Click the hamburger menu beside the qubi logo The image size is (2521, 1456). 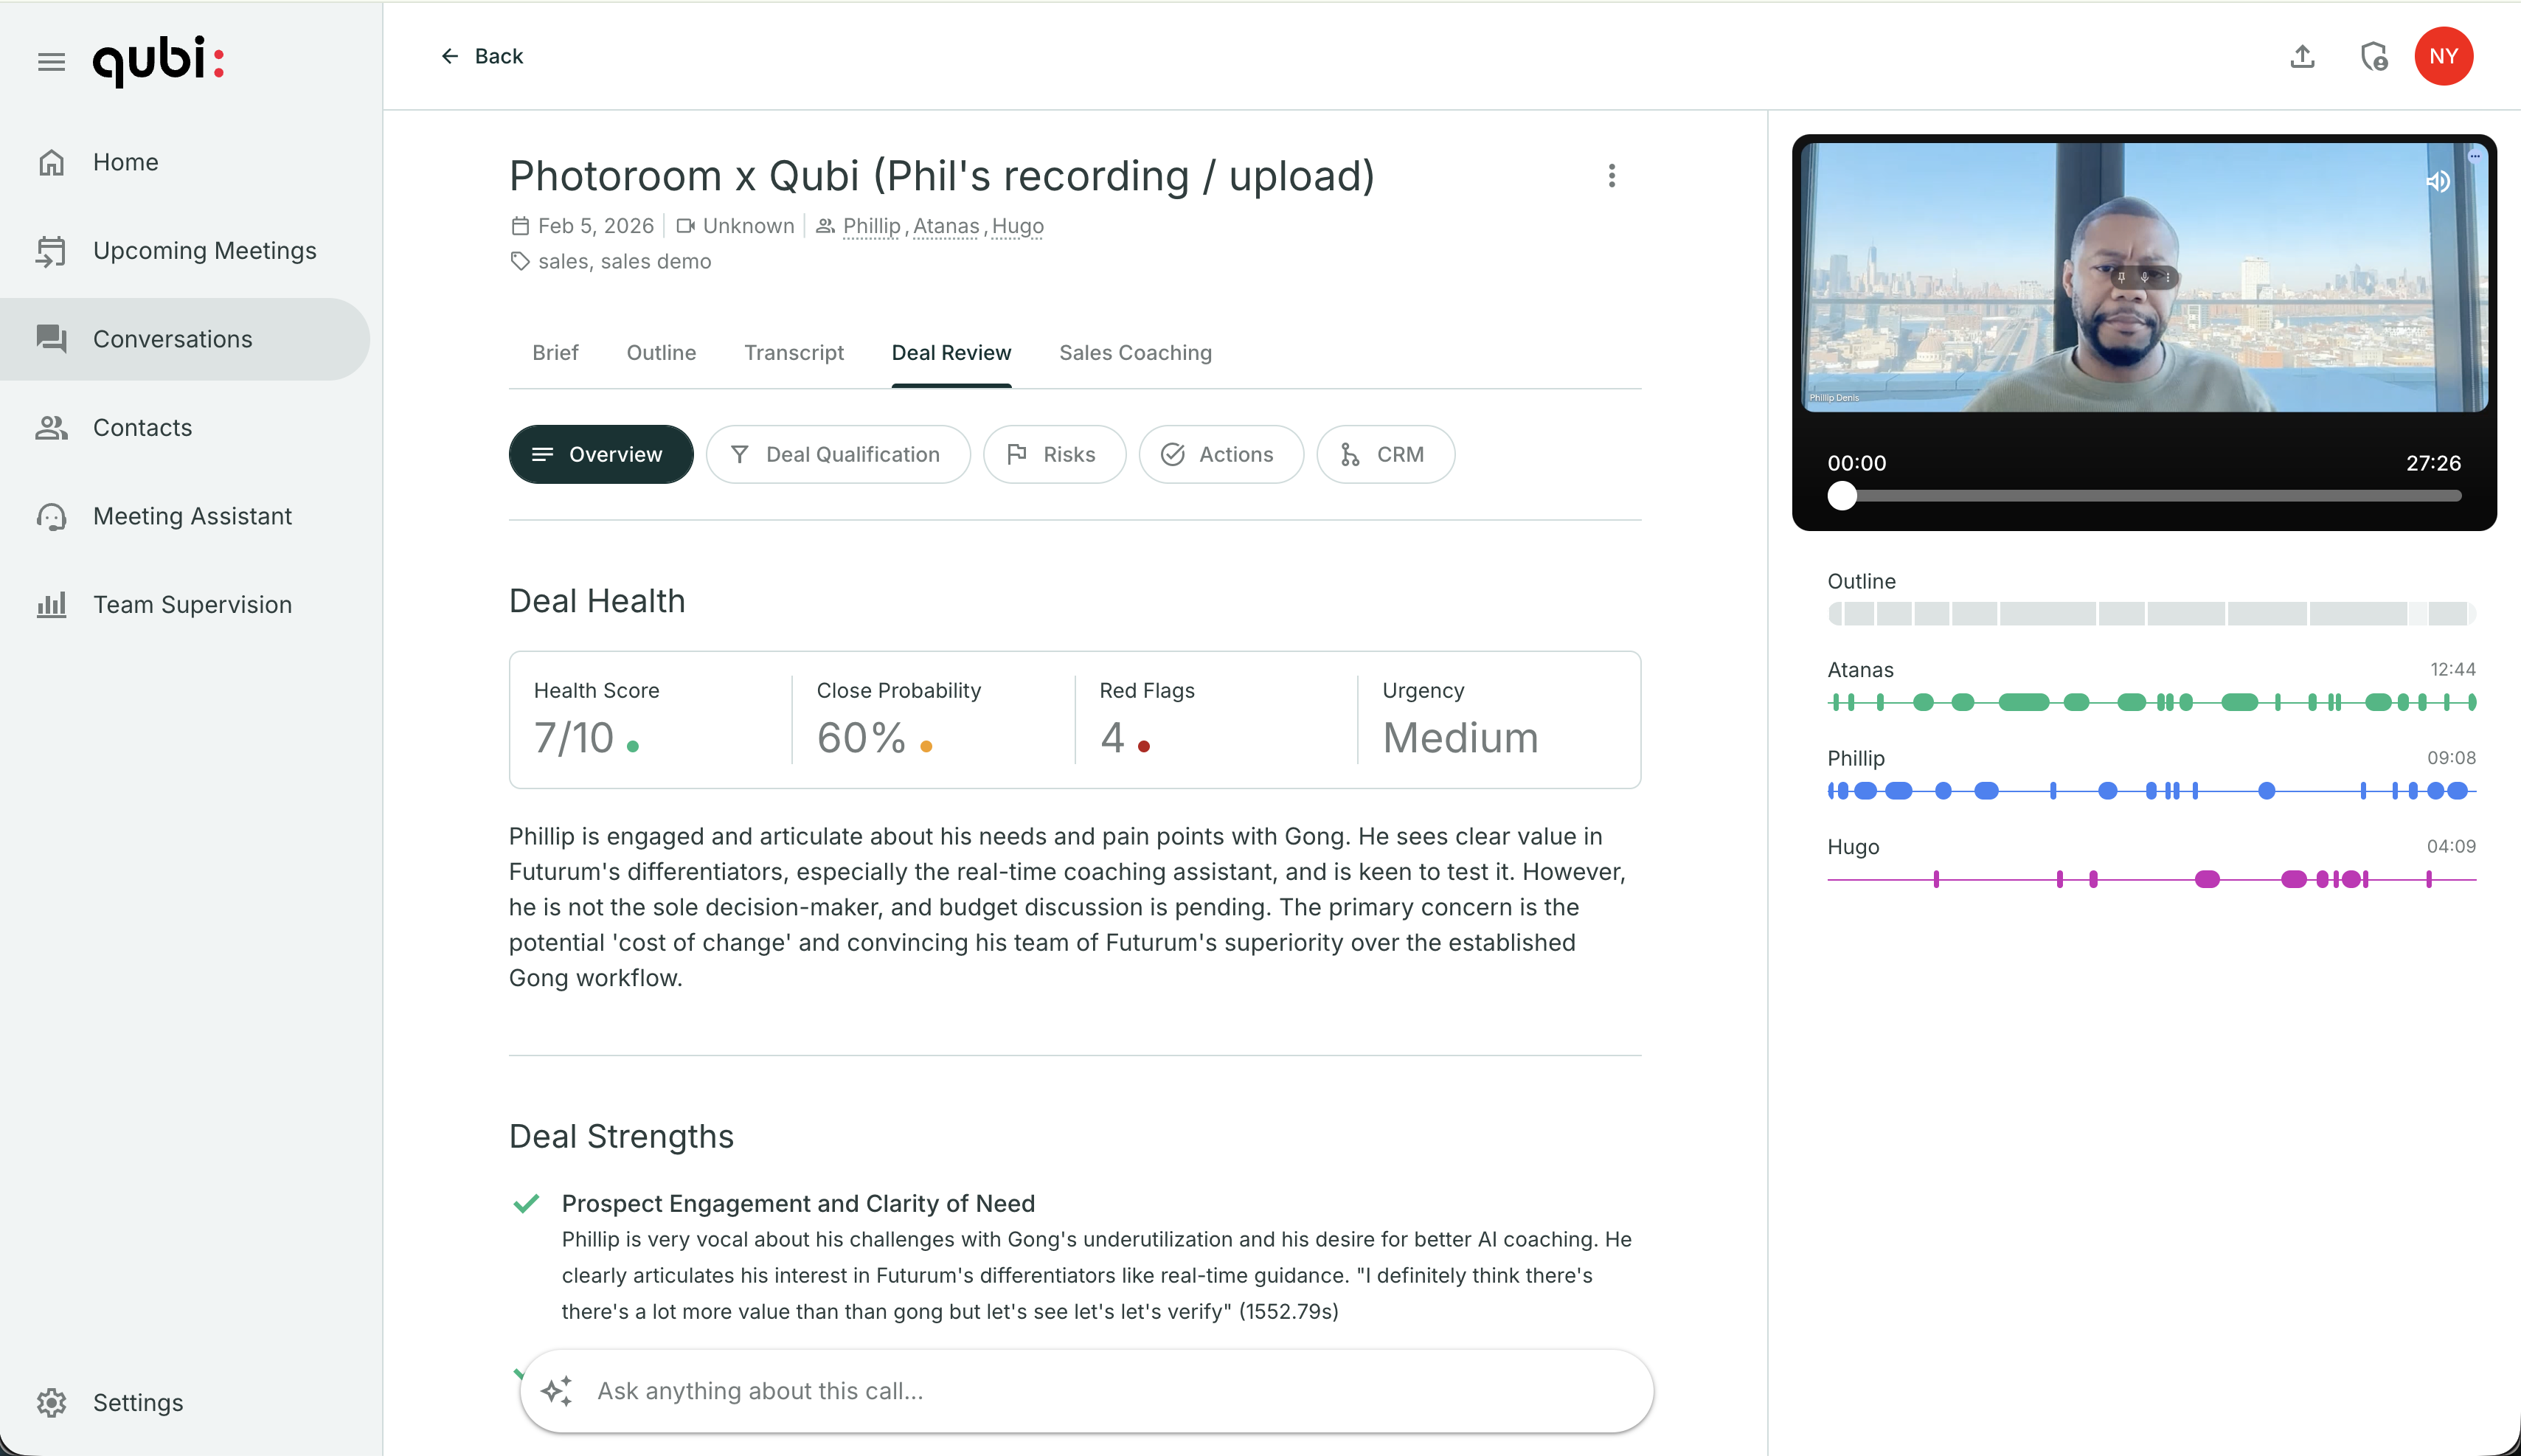[x=51, y=61]
